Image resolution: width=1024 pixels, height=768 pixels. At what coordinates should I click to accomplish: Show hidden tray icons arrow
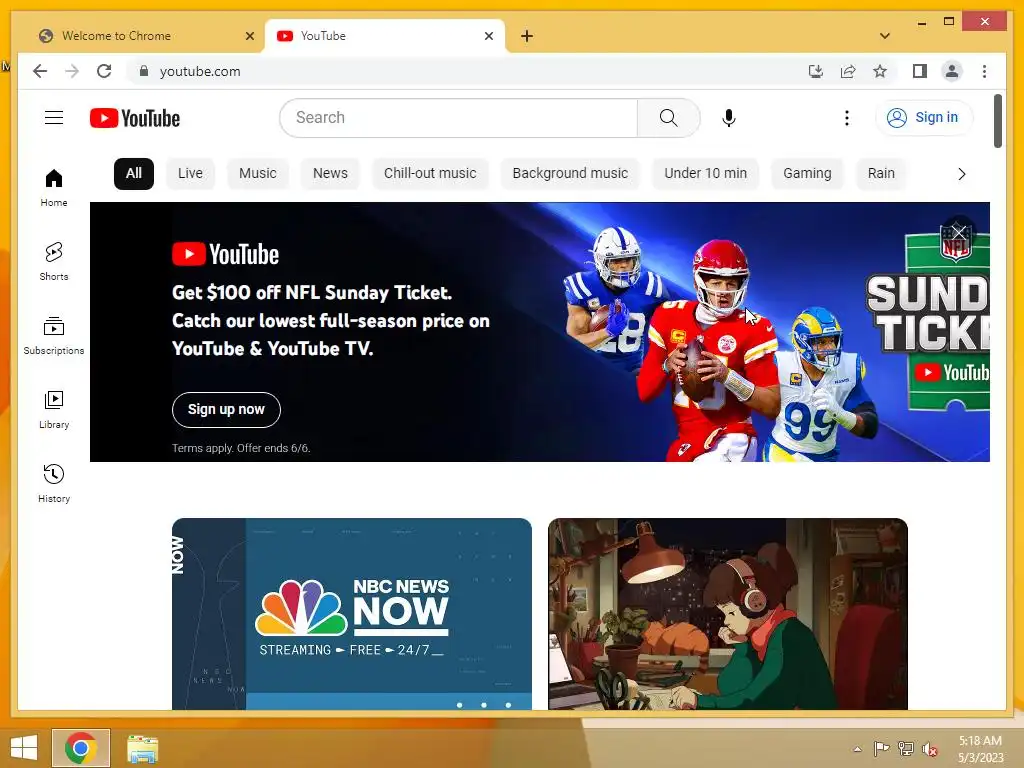point(857,749)
